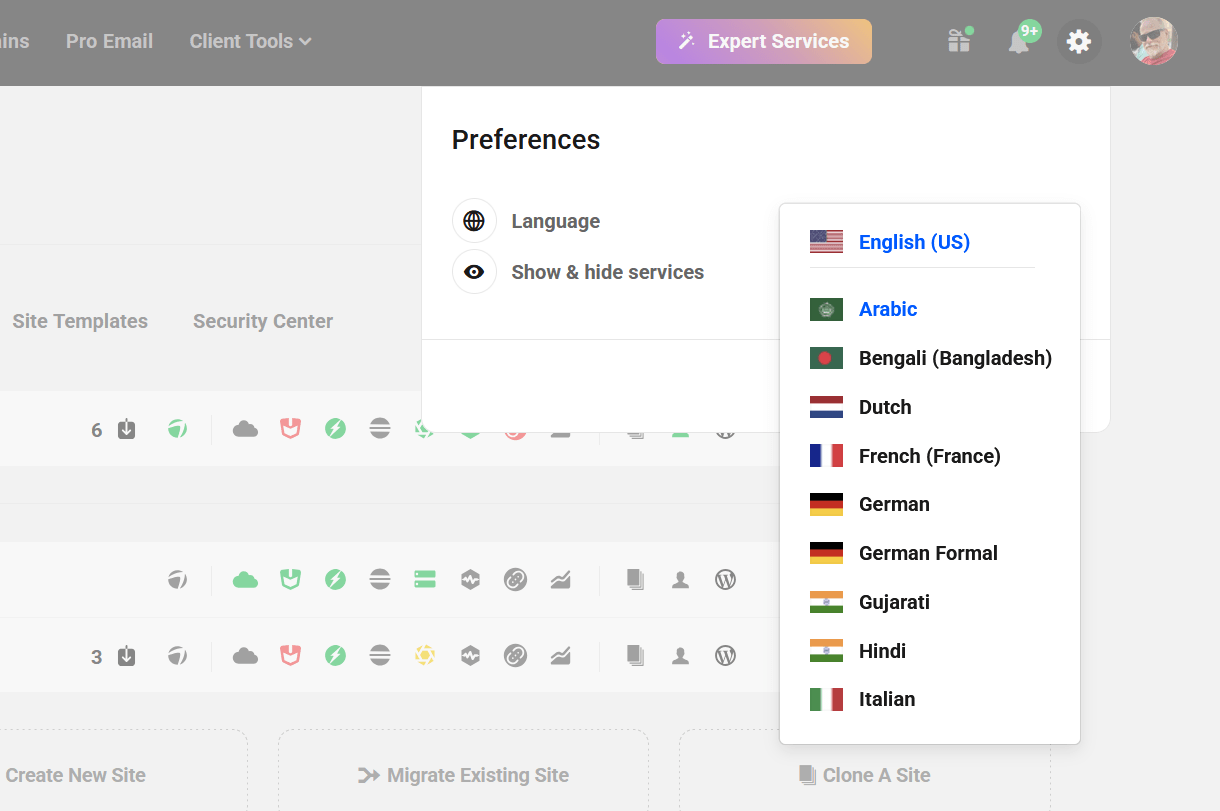The height and width of the screenshot is (811, 1220).
Task: Open the notifications bell with 9+ badge
Action: coord(1021,41)
